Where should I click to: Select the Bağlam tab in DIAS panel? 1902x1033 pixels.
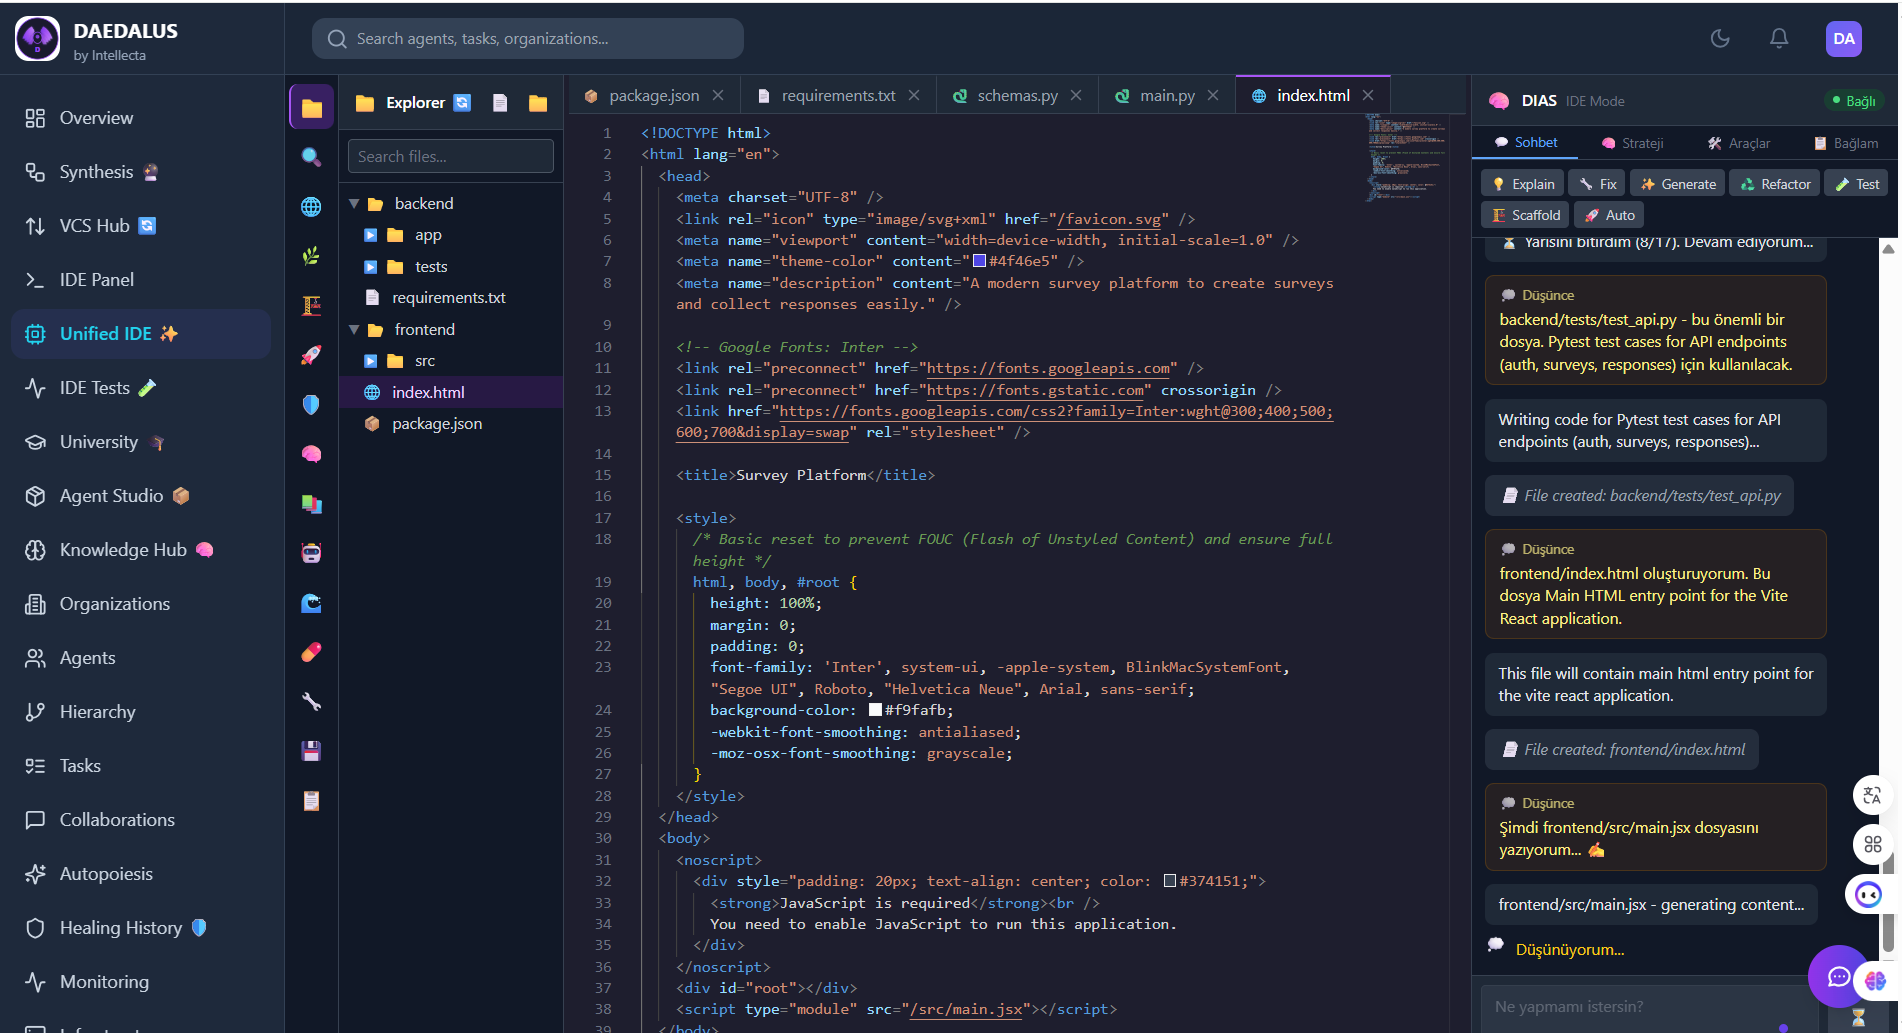click(x=1846, y=143)
